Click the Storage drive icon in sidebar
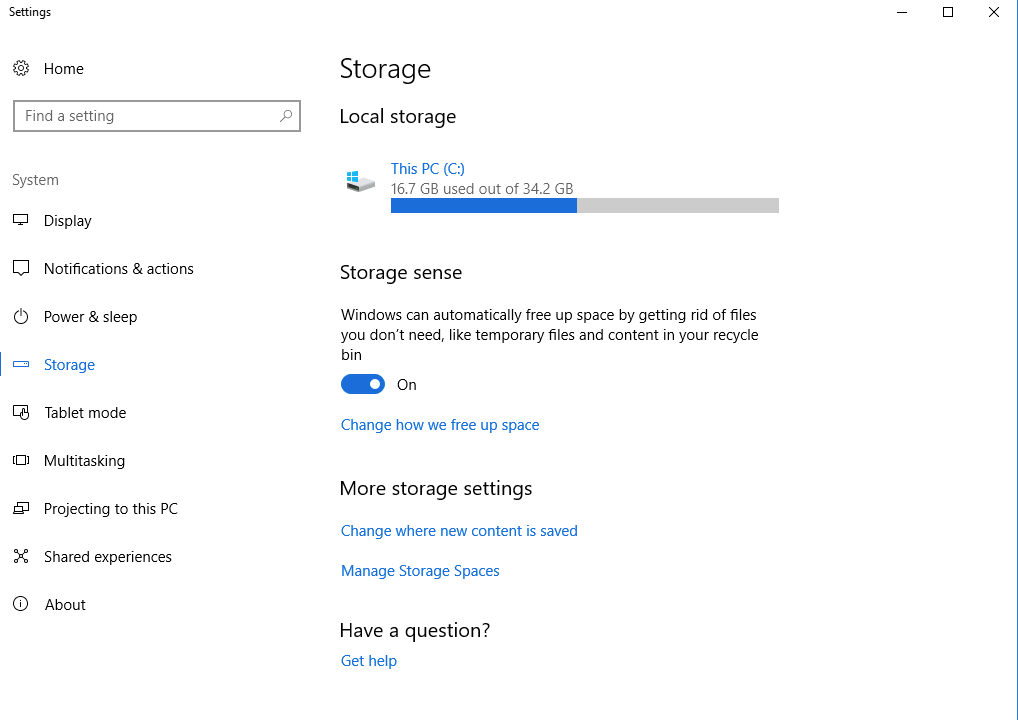The image size is (1018, 720). pos(21,364)
